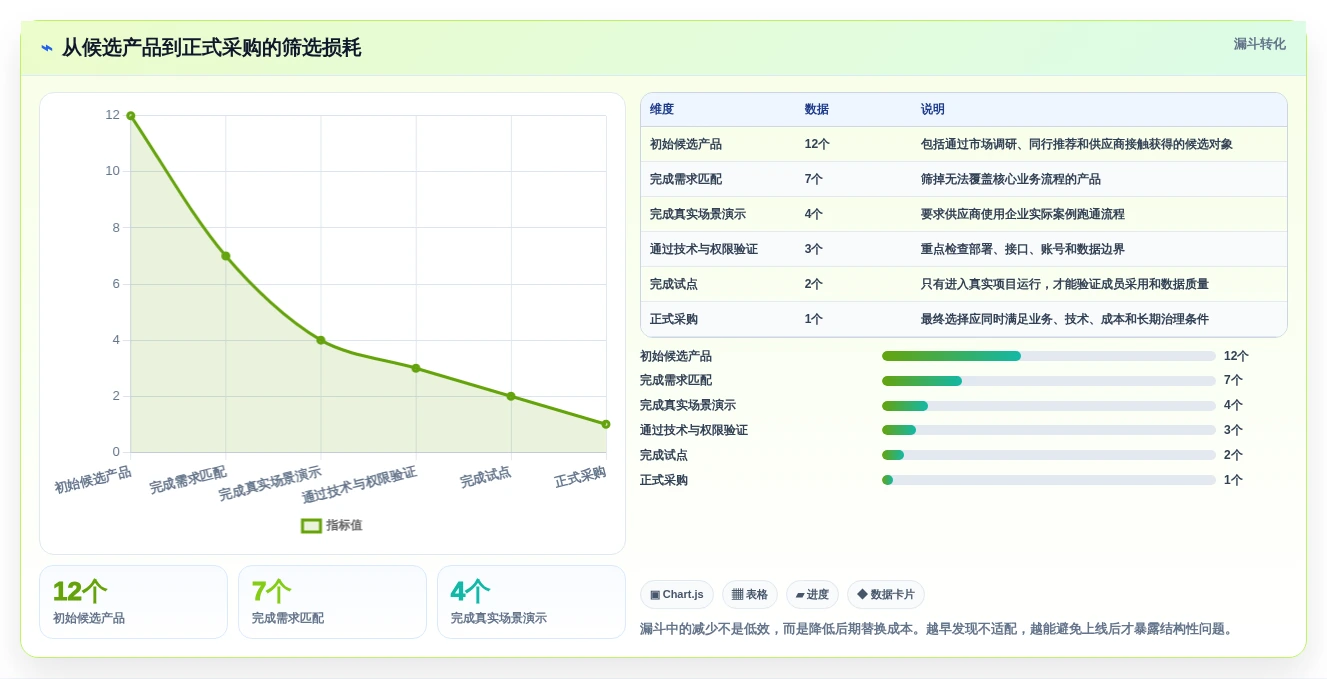The height and width of the screenshot is (679, 1327).
Task: Click the chart data point for 完成真实场景演示
Action: (321, 340)
